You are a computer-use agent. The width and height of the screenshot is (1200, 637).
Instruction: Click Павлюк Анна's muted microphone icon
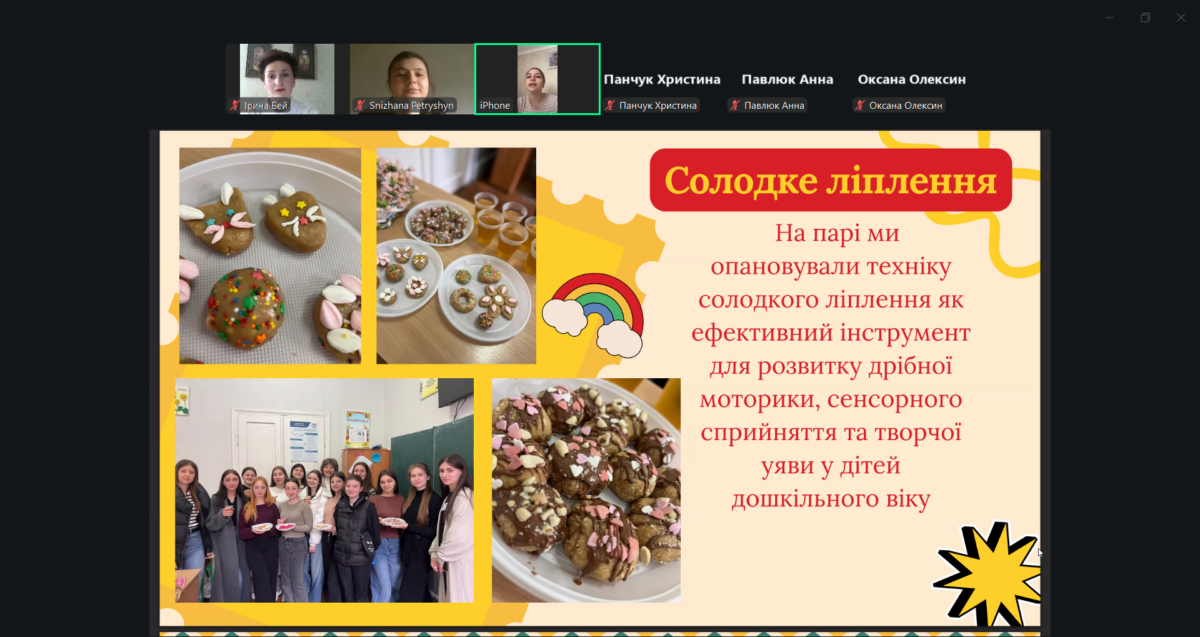[735, 105]
